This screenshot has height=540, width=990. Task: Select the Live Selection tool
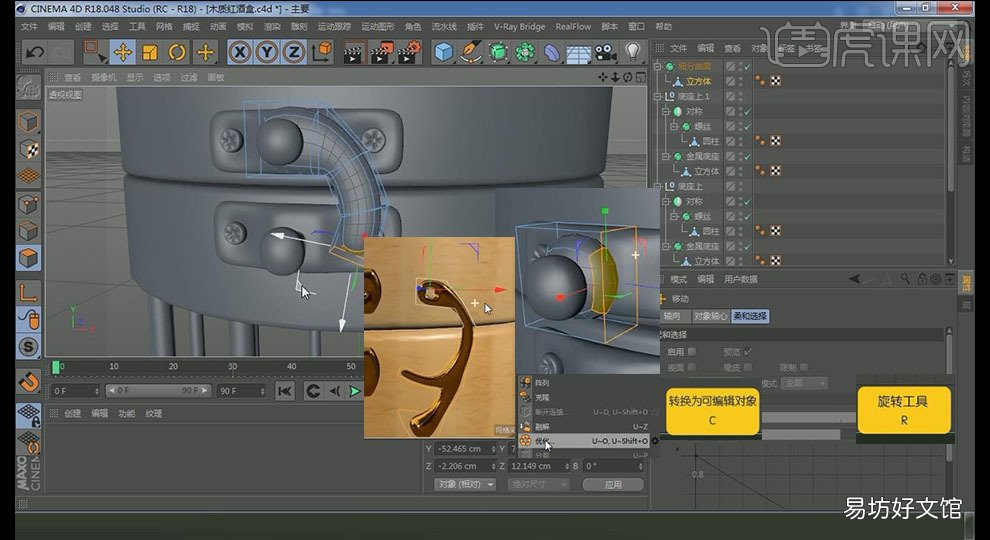[94, 52]
